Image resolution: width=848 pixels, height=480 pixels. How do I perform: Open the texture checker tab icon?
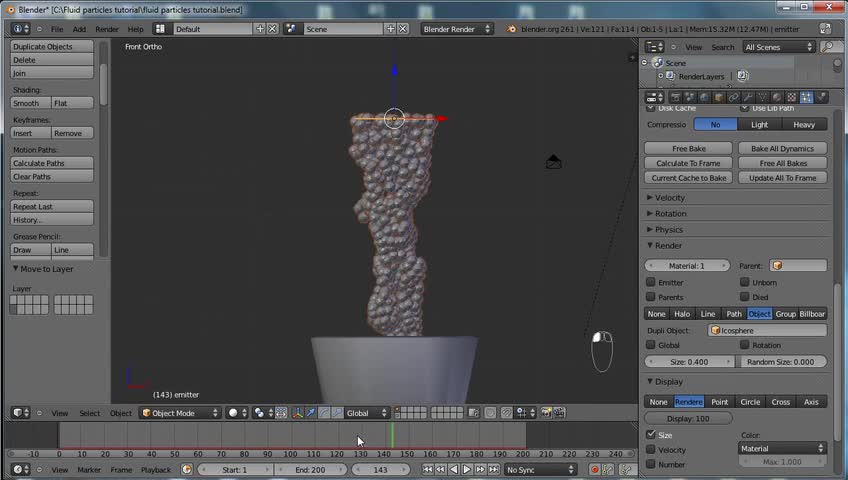pos(792,97)
